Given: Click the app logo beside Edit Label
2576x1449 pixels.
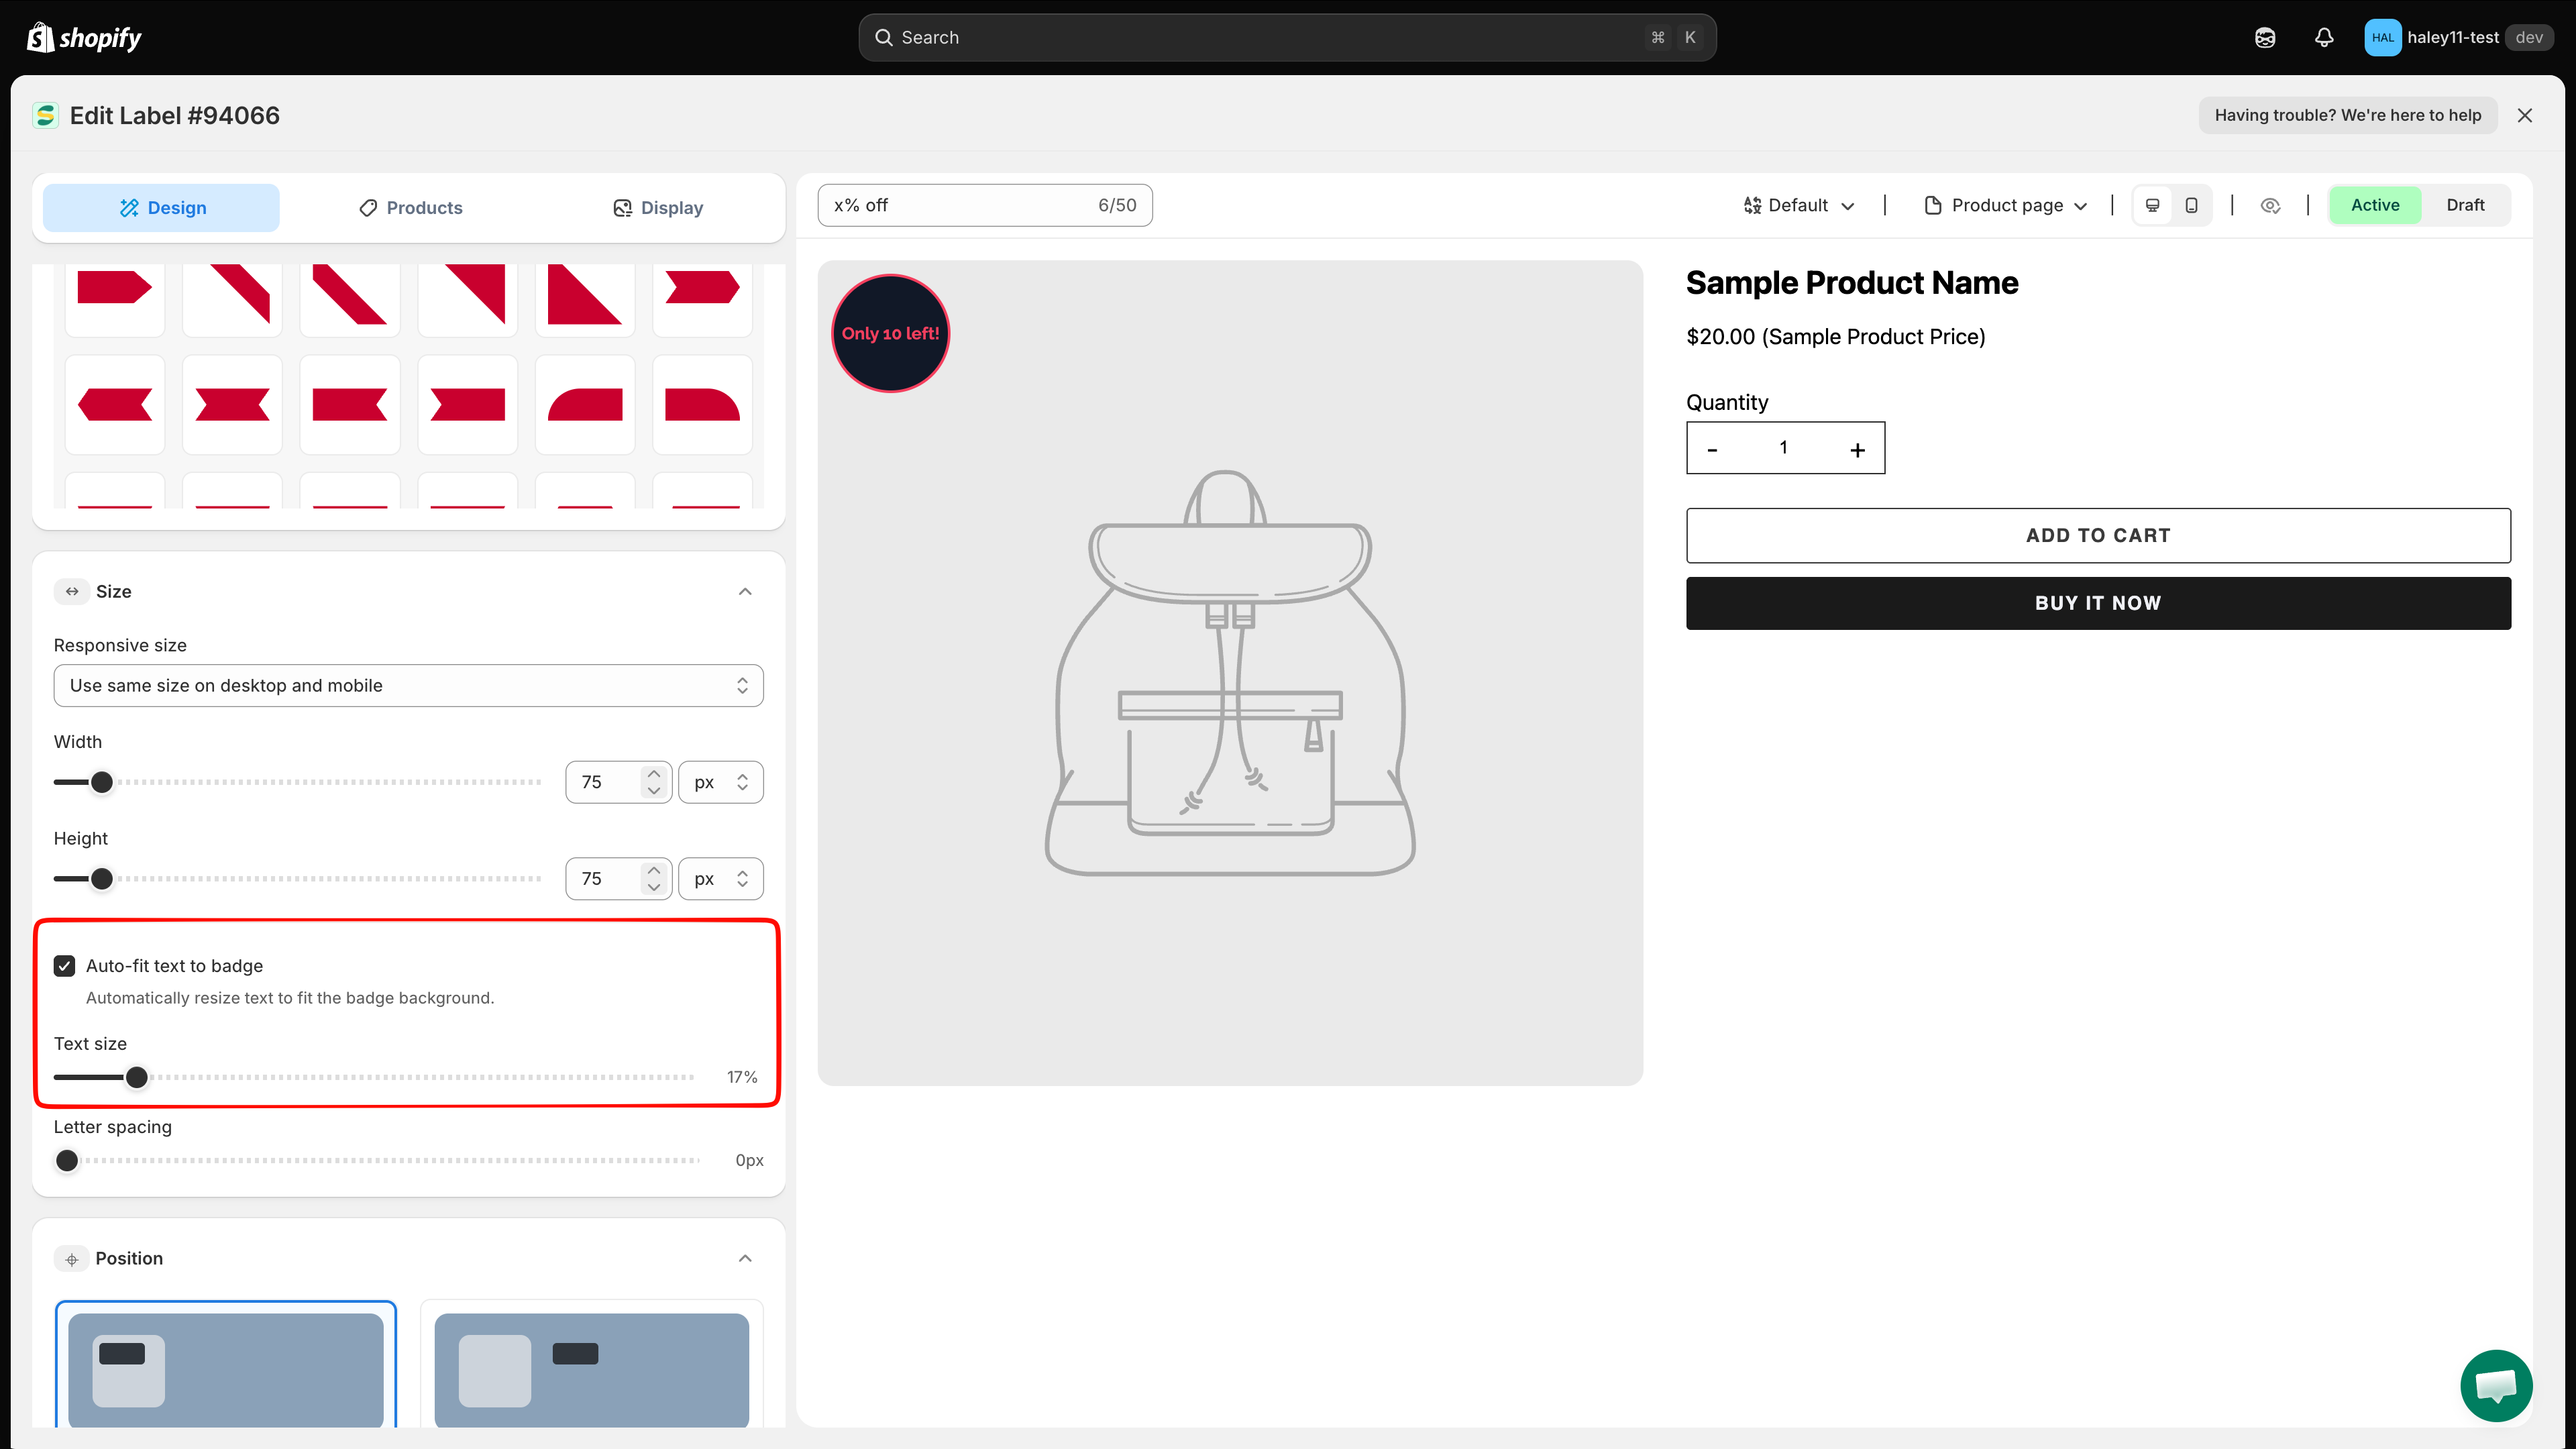Looking at the screenshot, I should tap(45, 116).
